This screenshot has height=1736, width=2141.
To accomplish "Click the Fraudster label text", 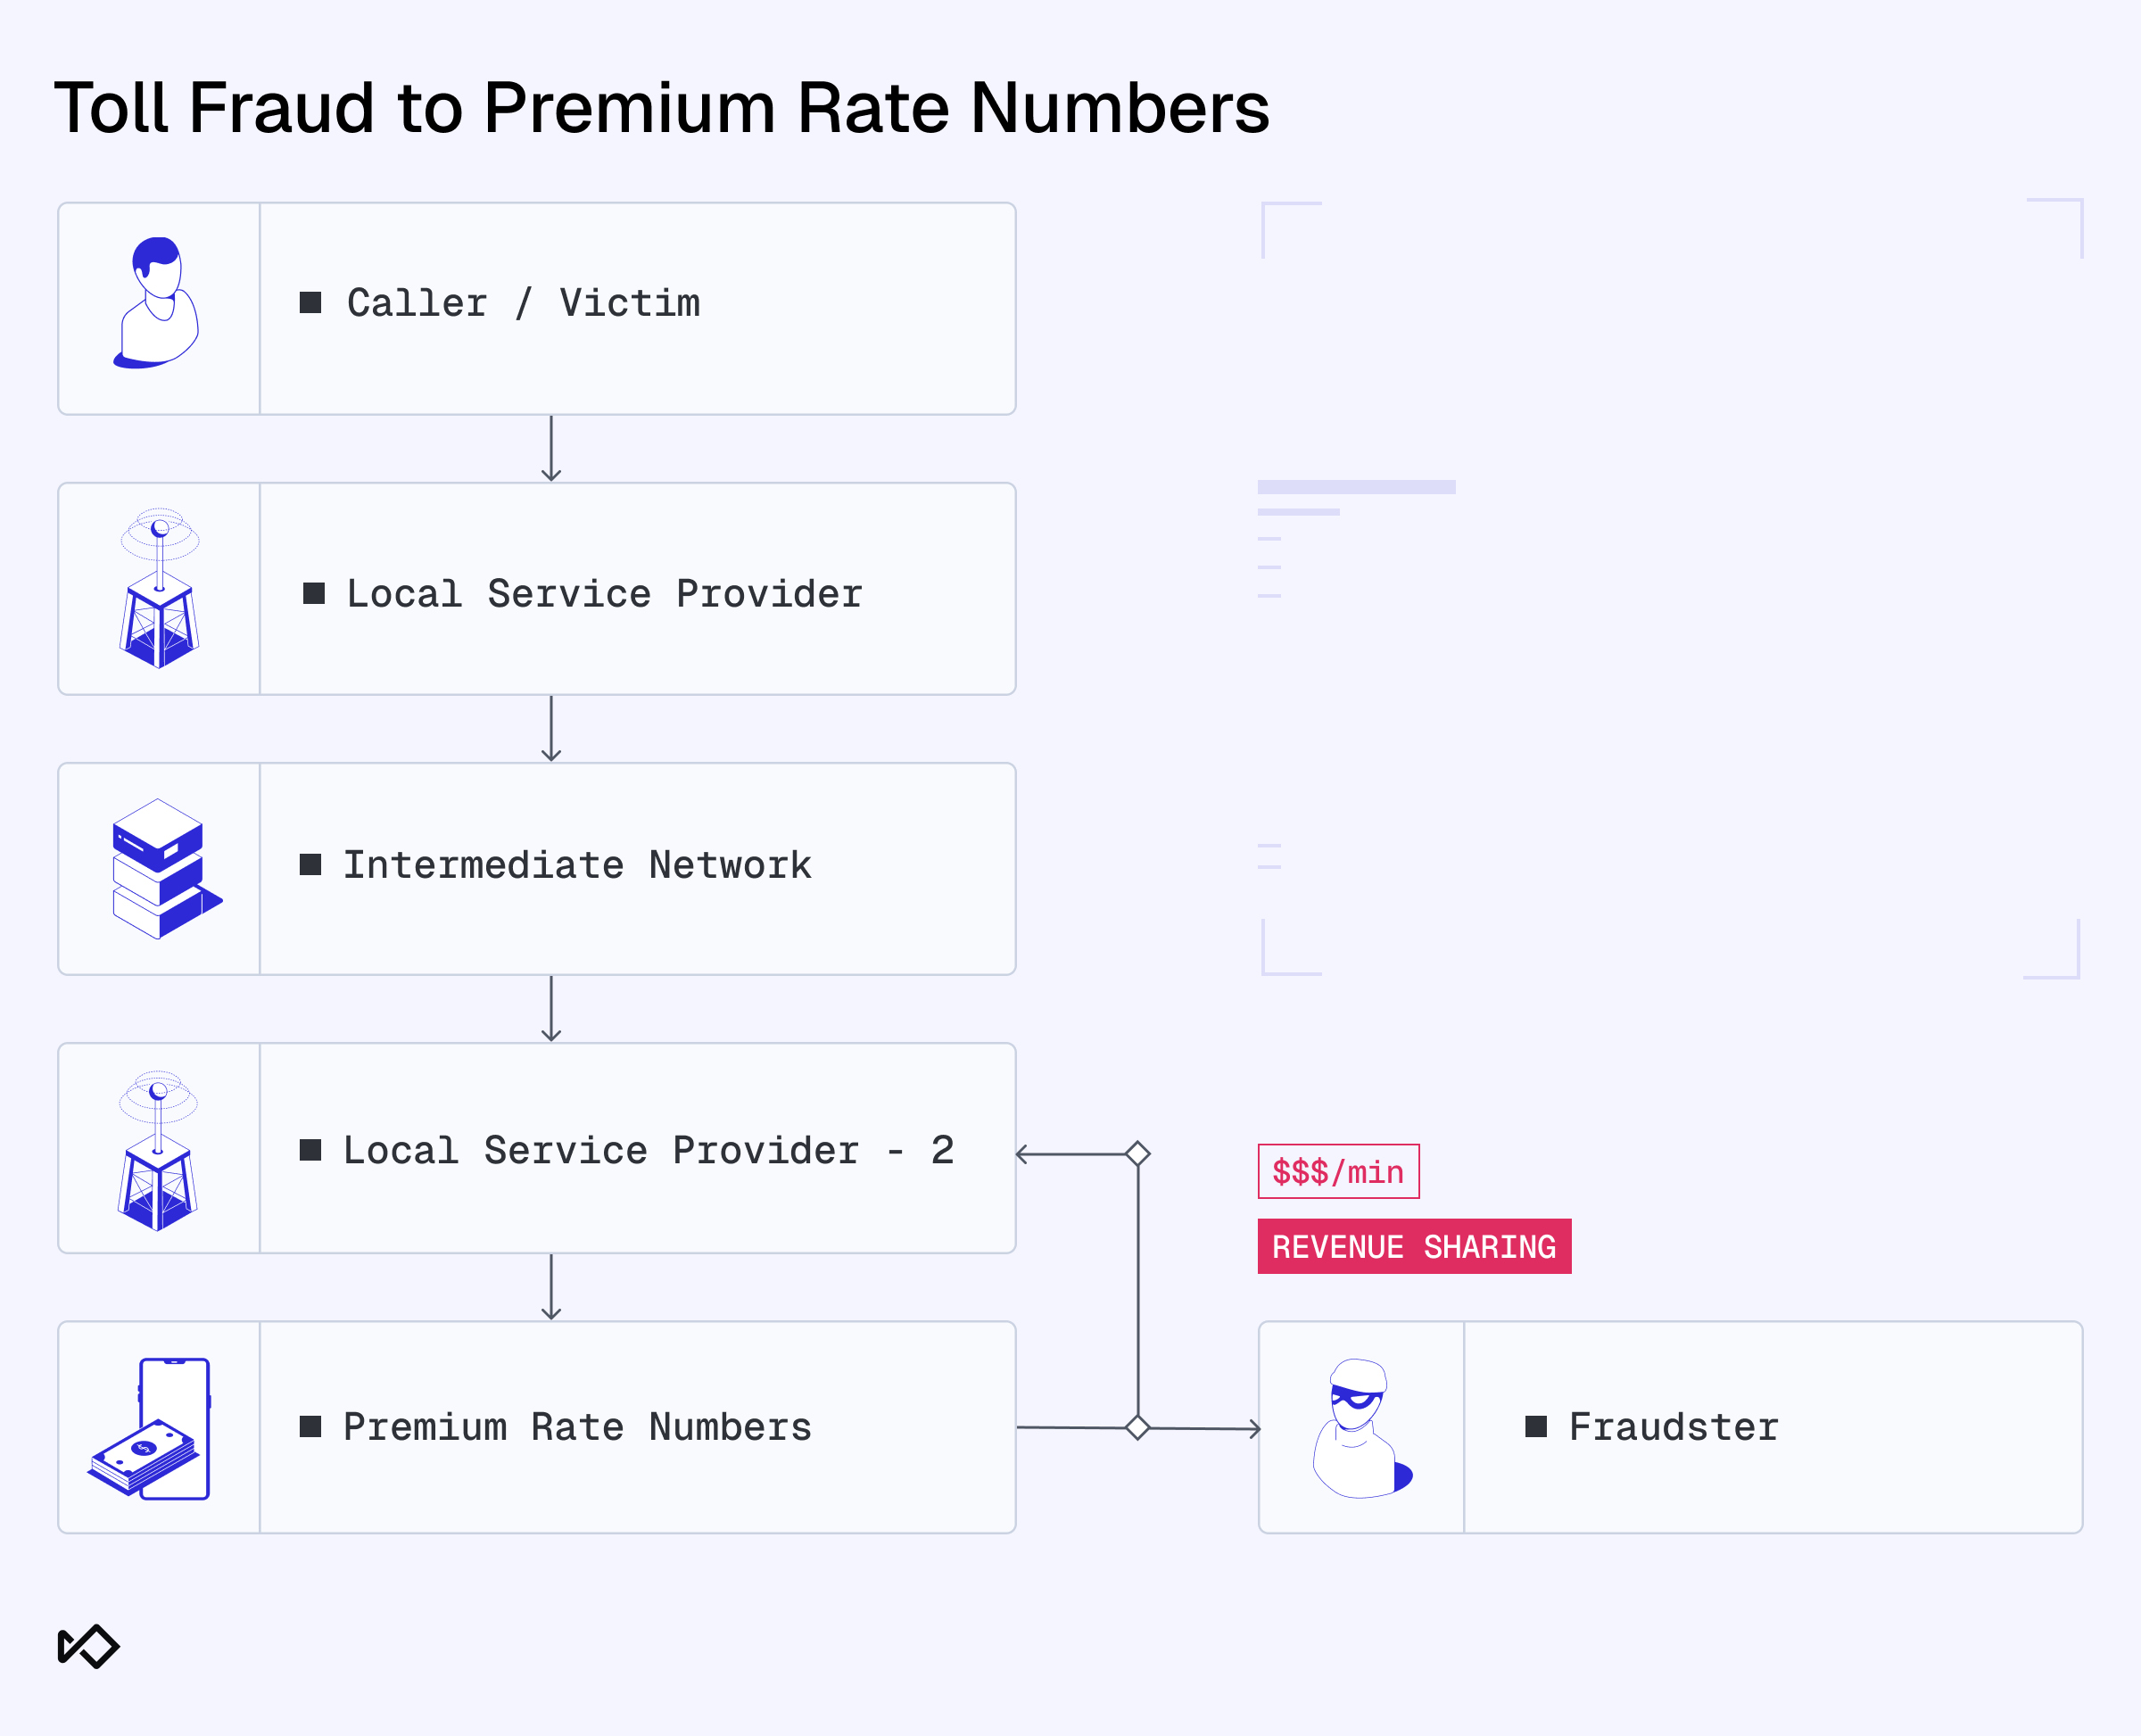I will [1673, 1427].
